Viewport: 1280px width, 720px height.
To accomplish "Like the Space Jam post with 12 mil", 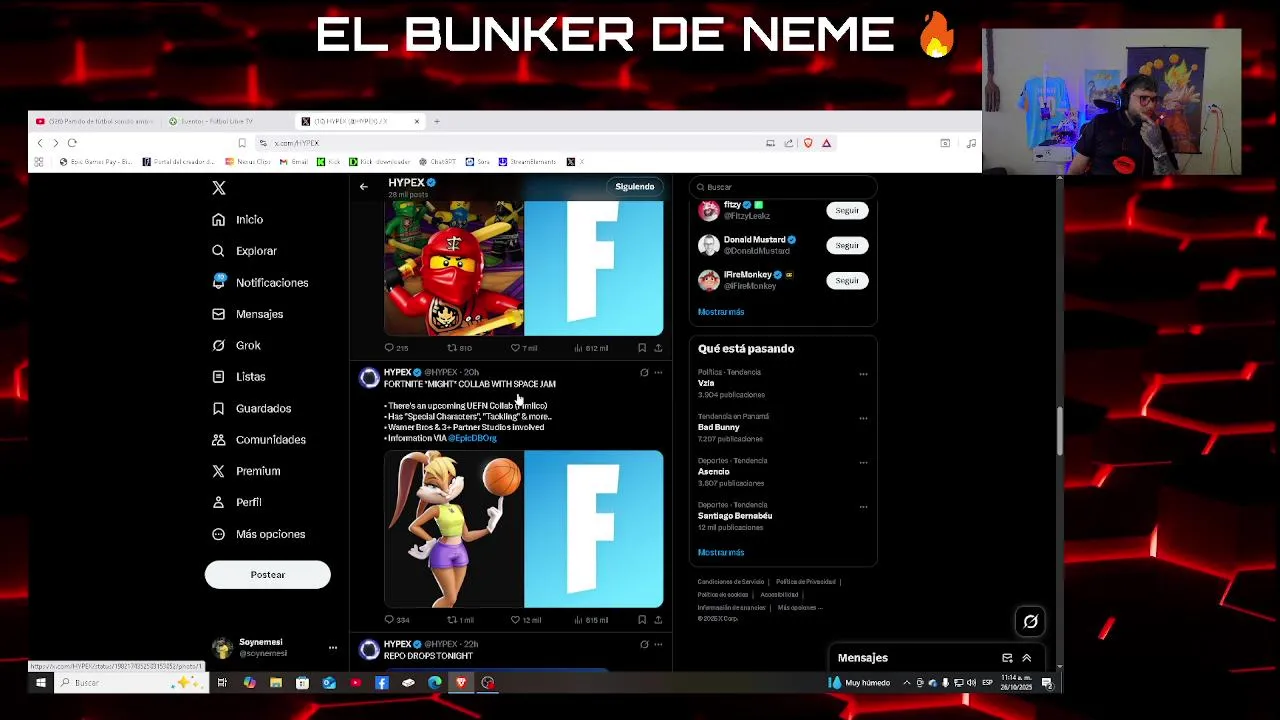I will (526, 620).
